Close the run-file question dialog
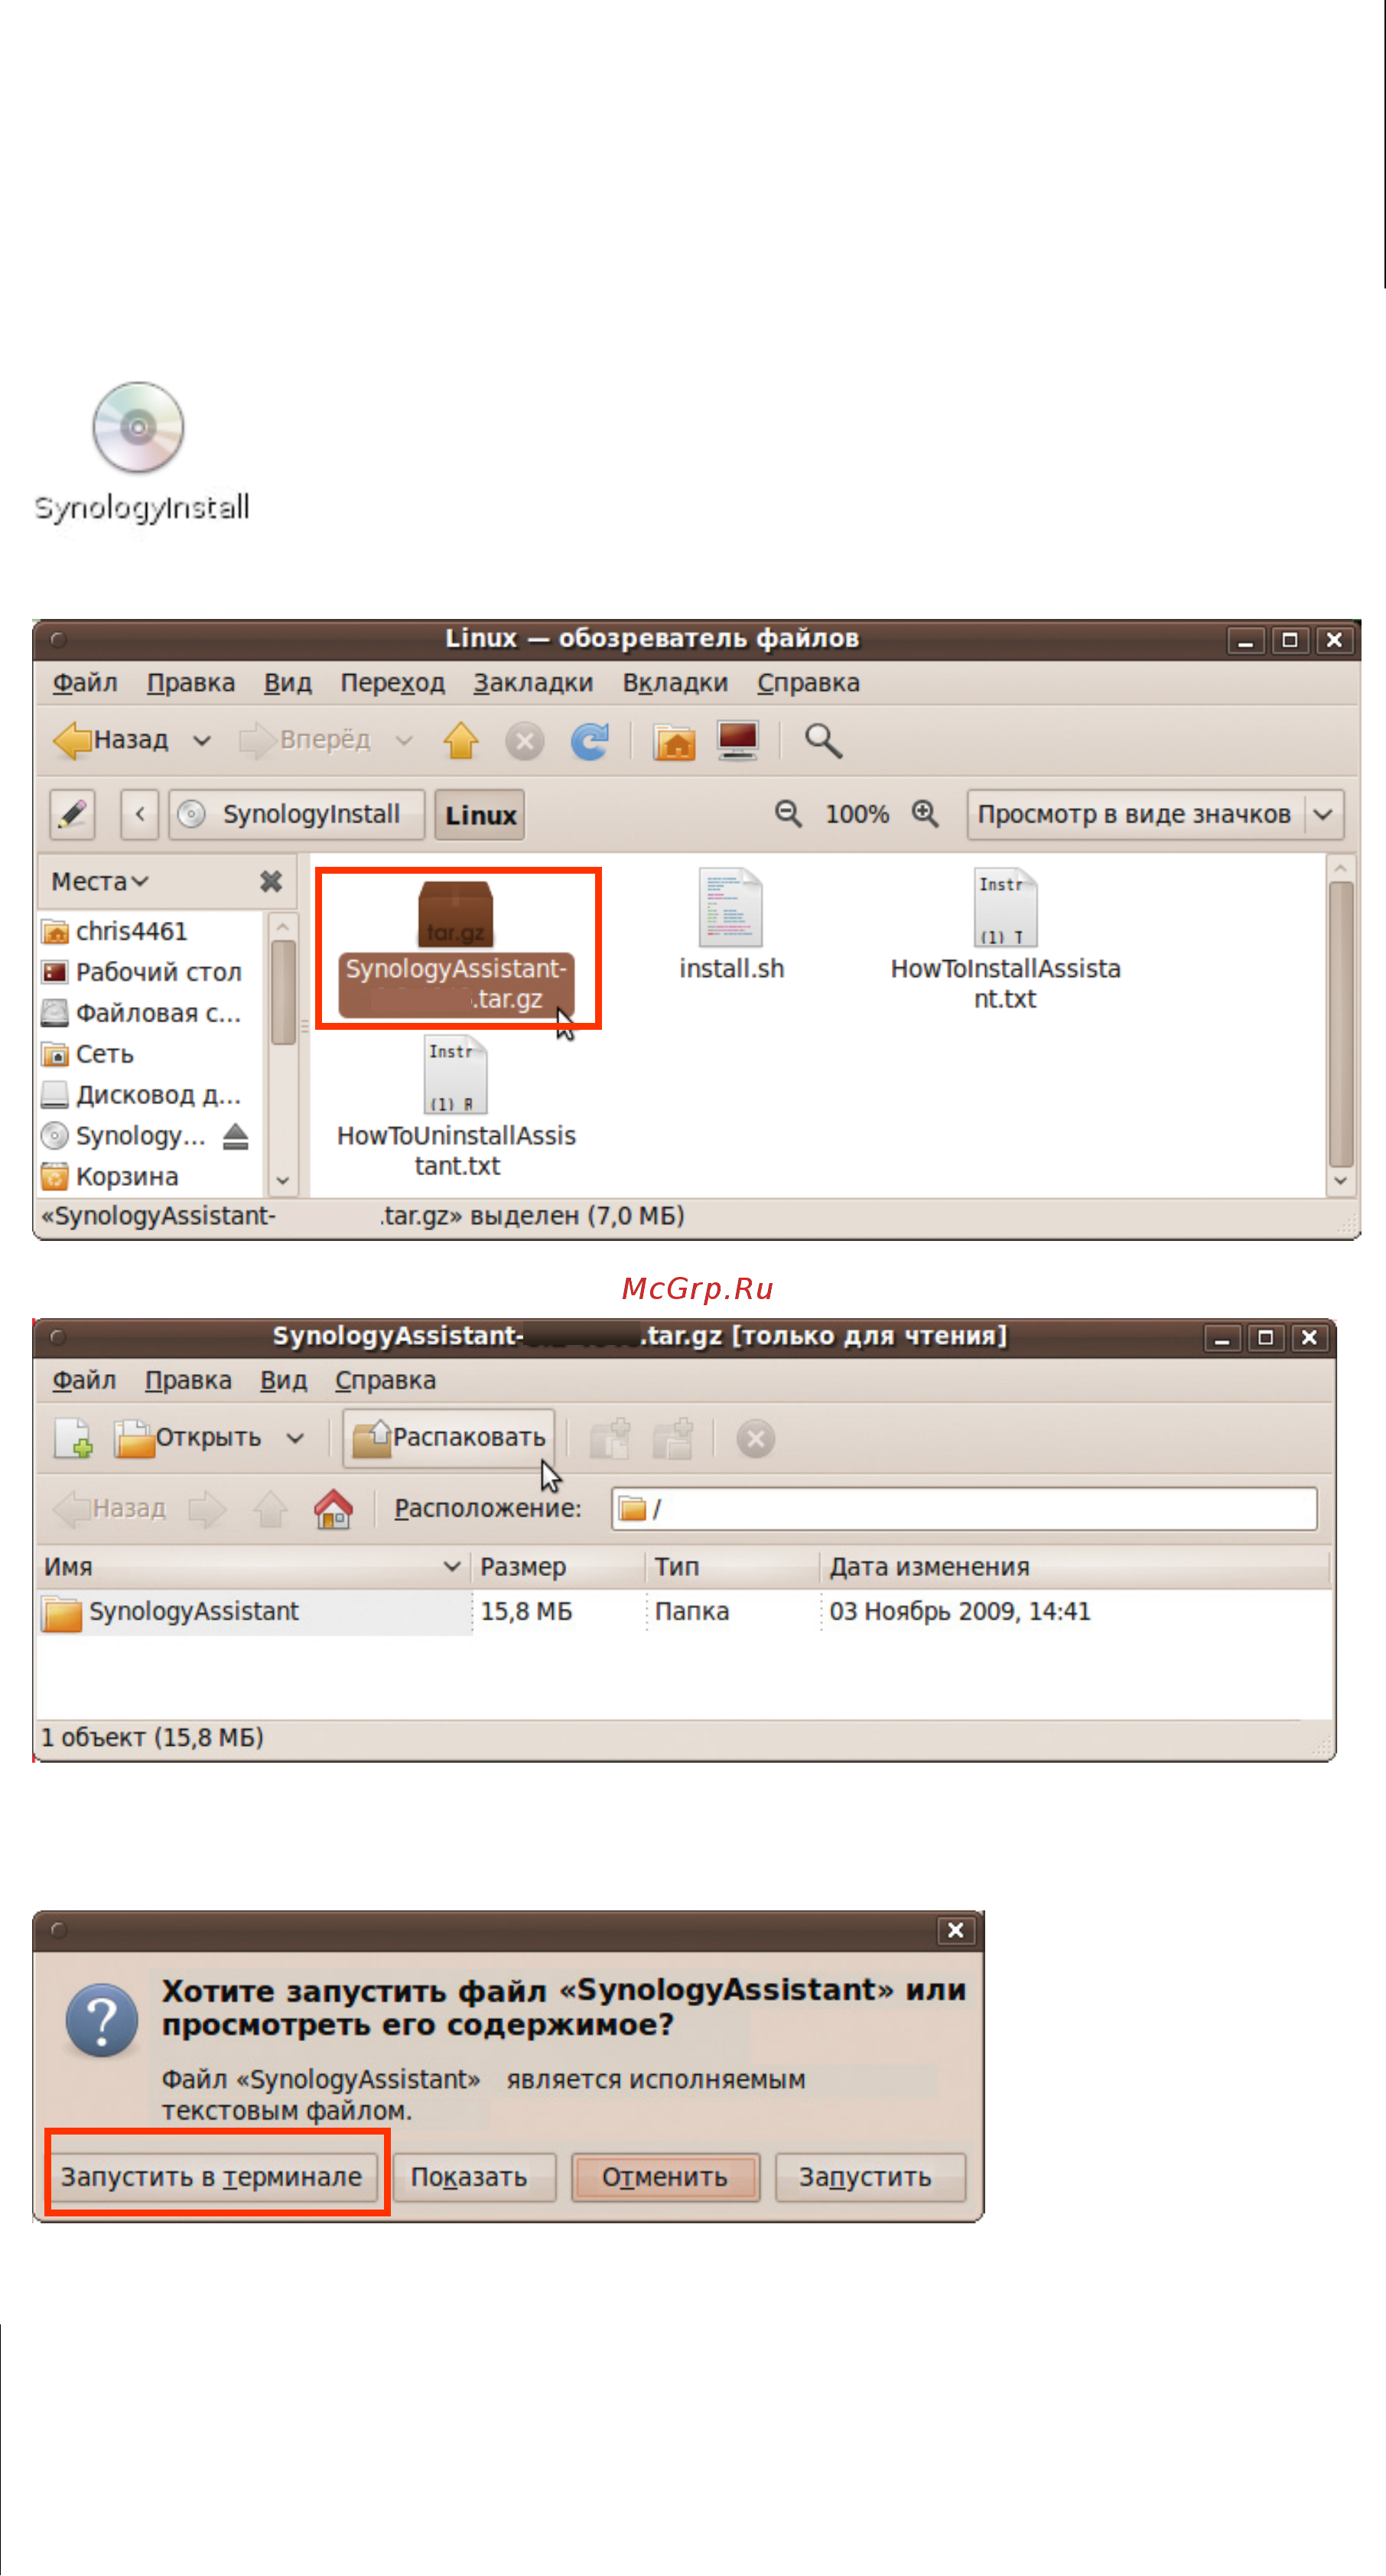The image size is (1386, 2576). coord(955,1930)
